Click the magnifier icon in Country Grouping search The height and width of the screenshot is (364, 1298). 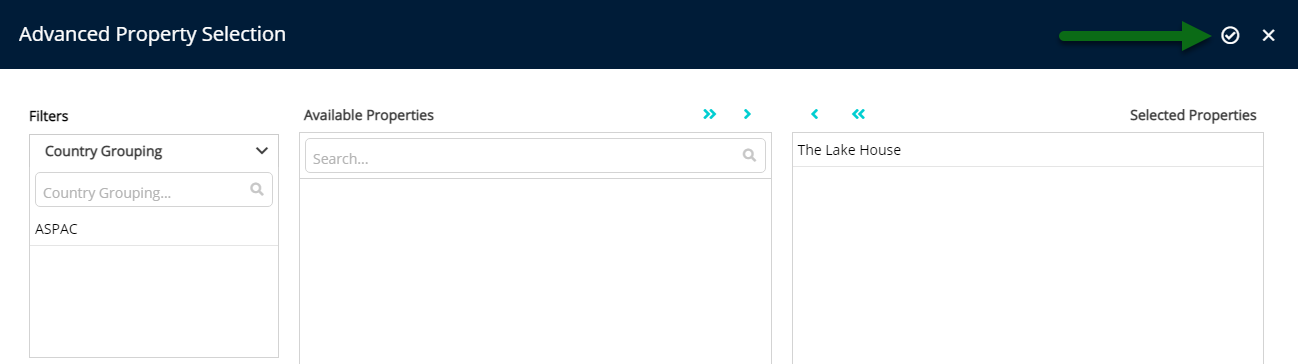[257, 189]
